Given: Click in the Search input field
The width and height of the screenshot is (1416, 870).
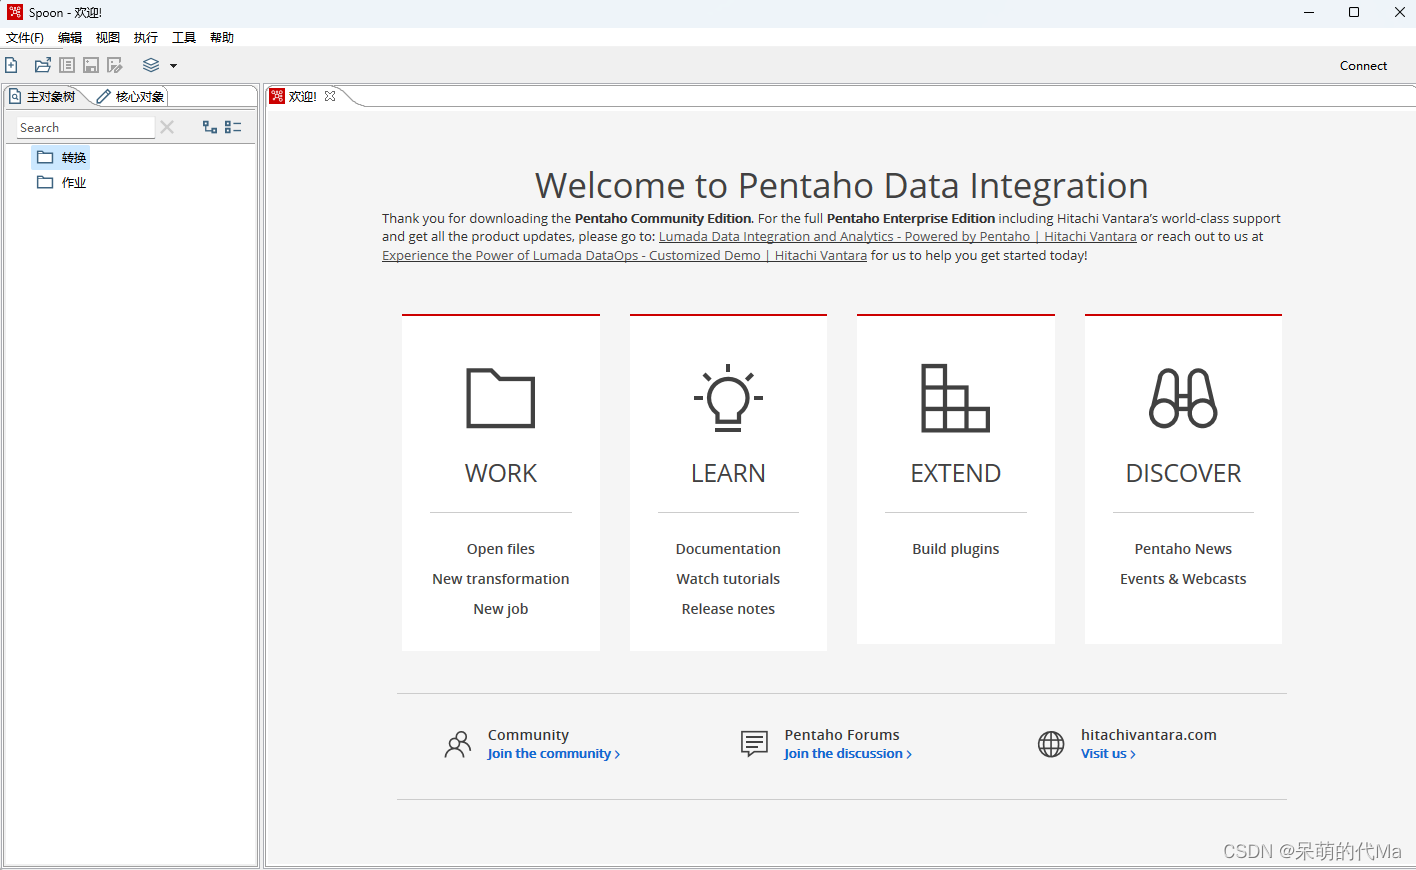Looking at the screenshot, I should [x=86, y=127].
